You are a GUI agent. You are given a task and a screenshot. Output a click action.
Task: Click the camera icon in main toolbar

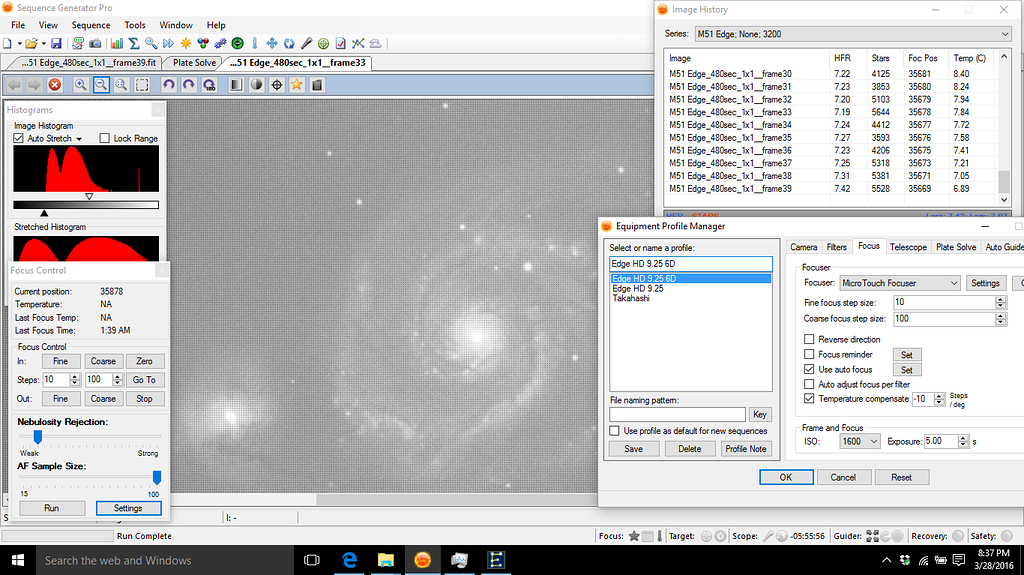[95, 43]
